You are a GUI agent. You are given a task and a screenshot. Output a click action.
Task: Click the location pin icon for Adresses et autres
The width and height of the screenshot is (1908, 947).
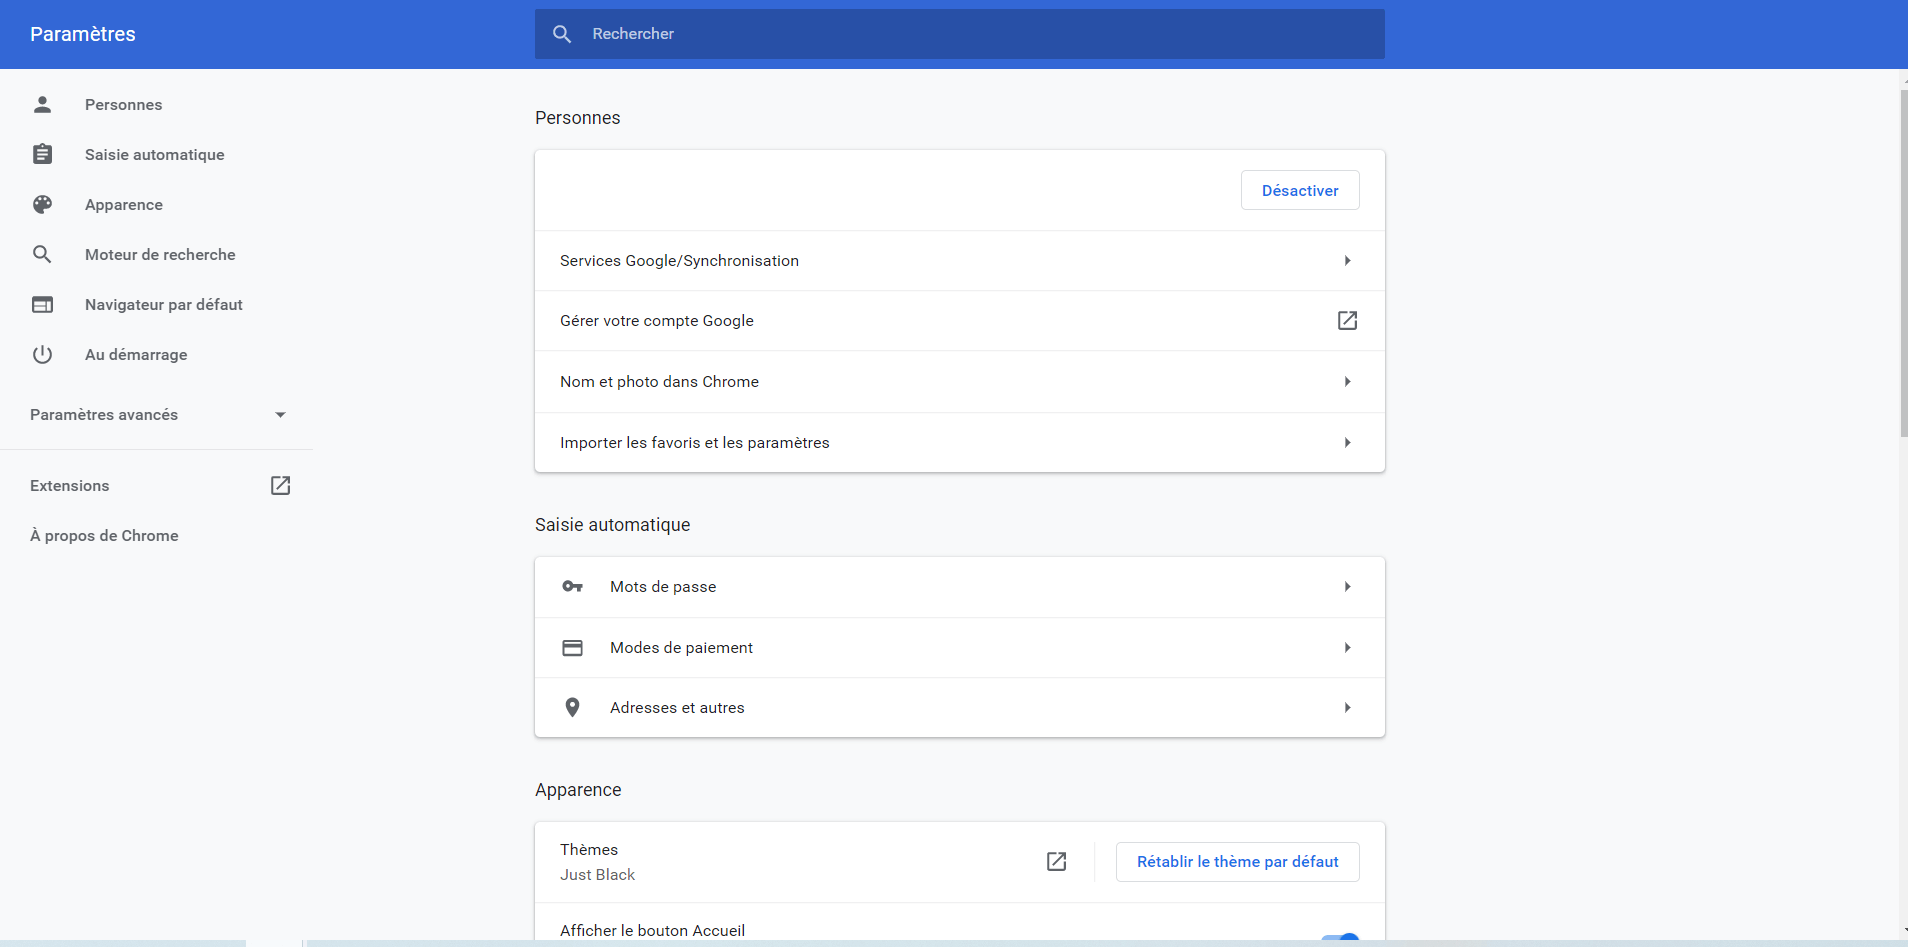click(572, 707)
